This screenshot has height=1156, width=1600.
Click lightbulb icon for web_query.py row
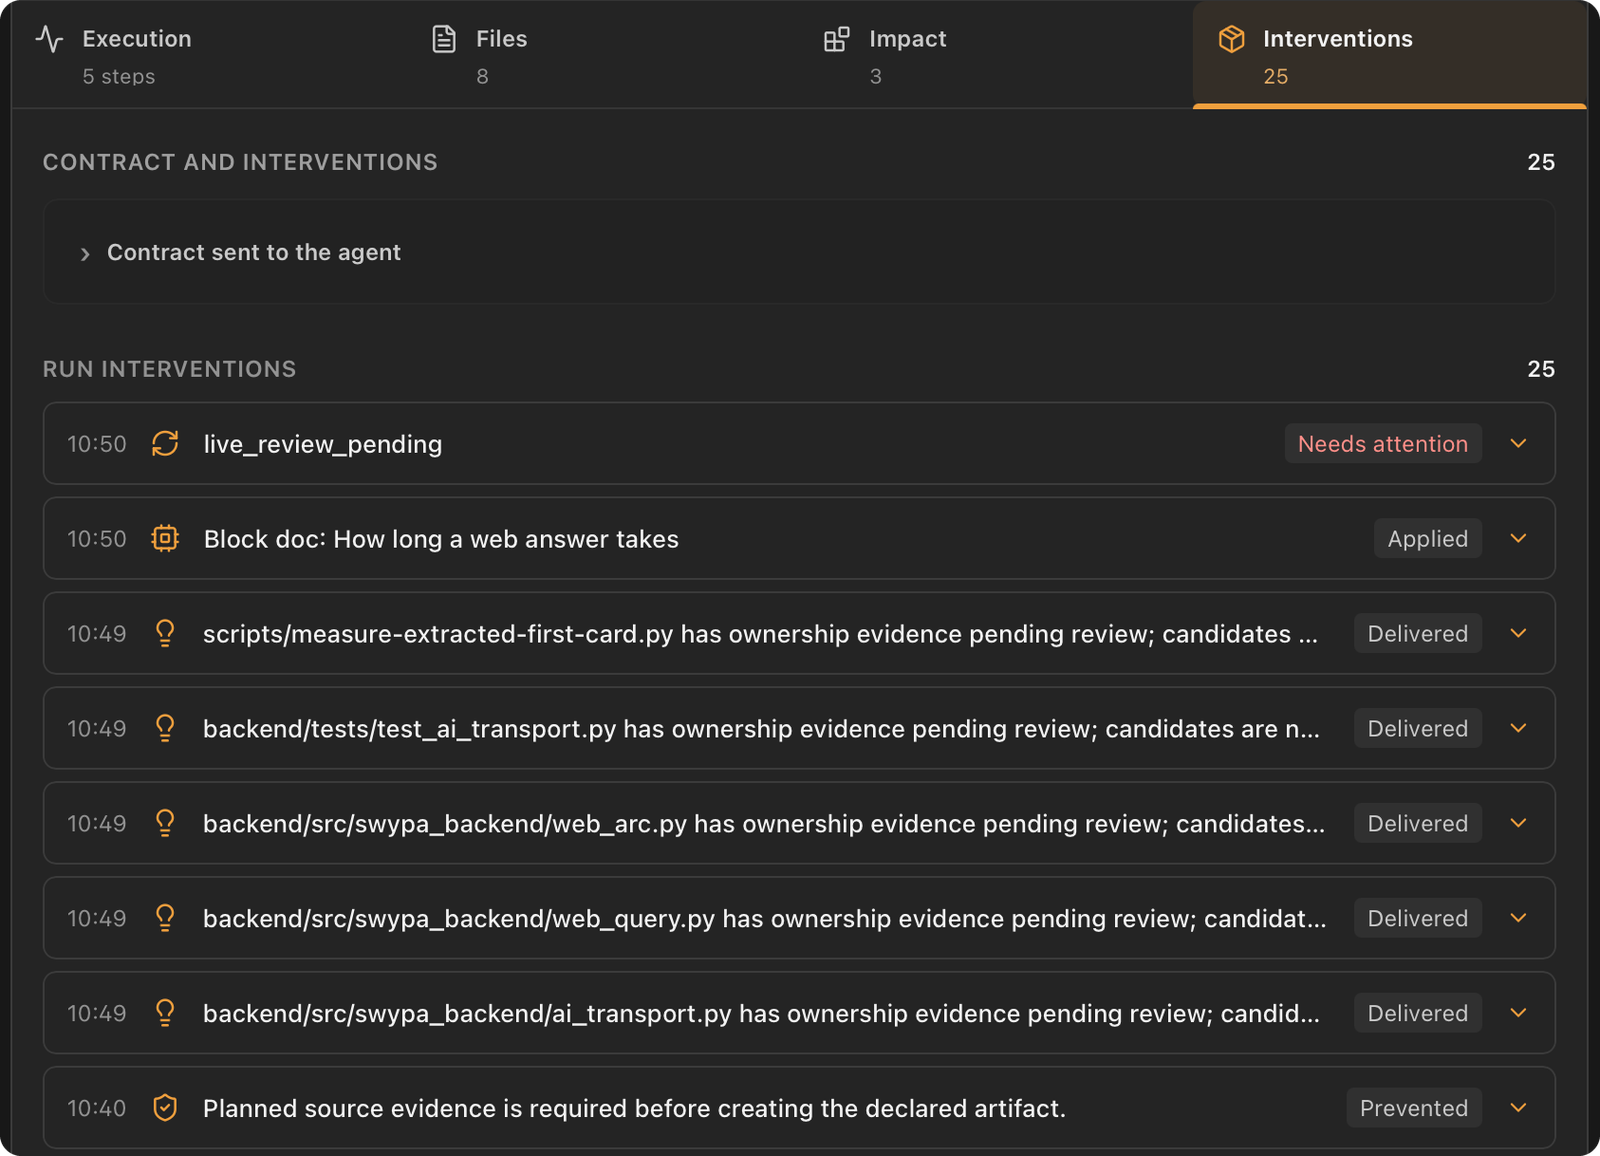click(165, 918)
